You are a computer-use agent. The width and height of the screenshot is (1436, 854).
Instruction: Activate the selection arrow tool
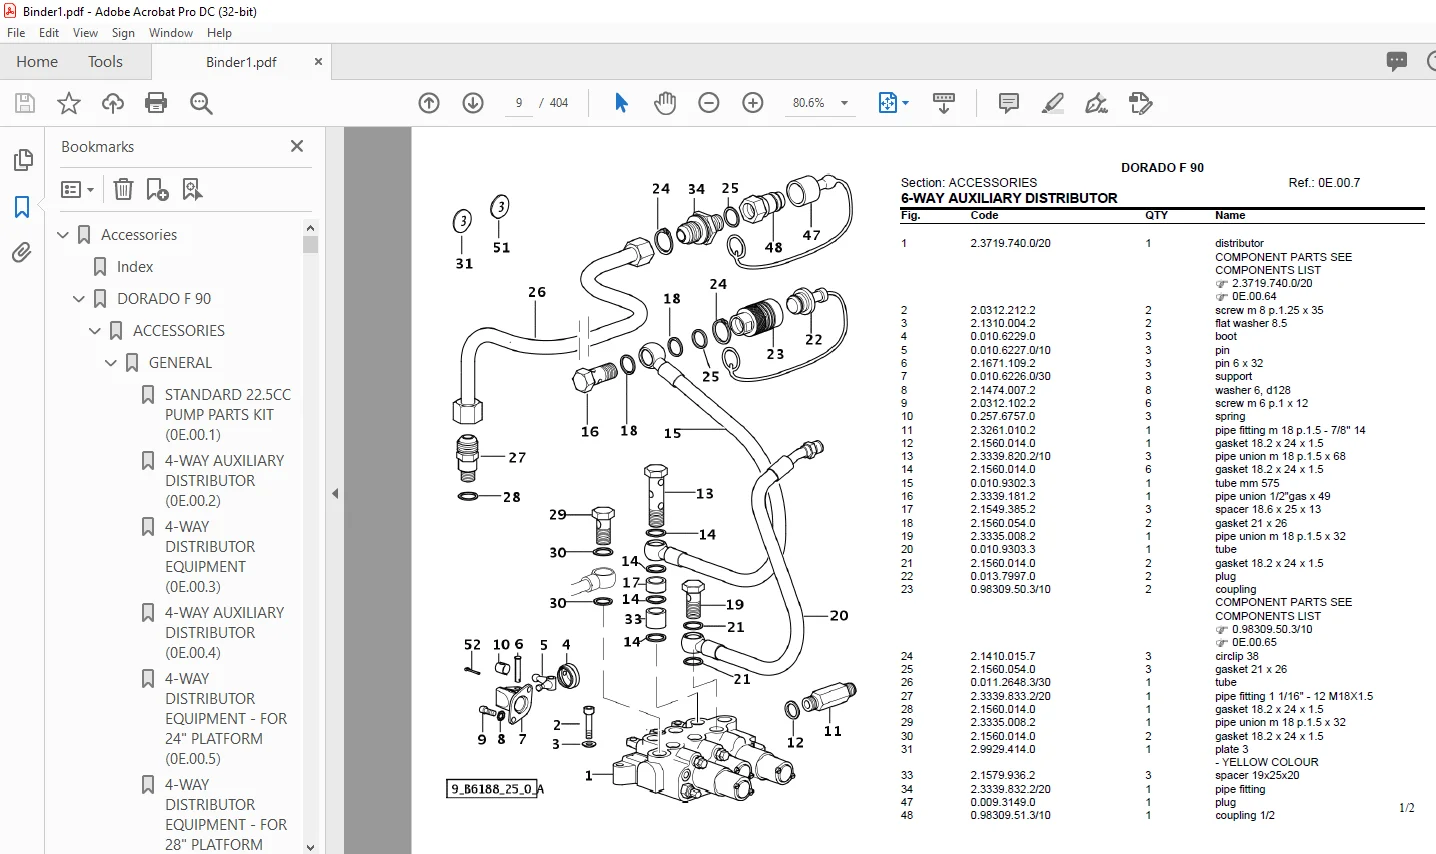point(621,103)
